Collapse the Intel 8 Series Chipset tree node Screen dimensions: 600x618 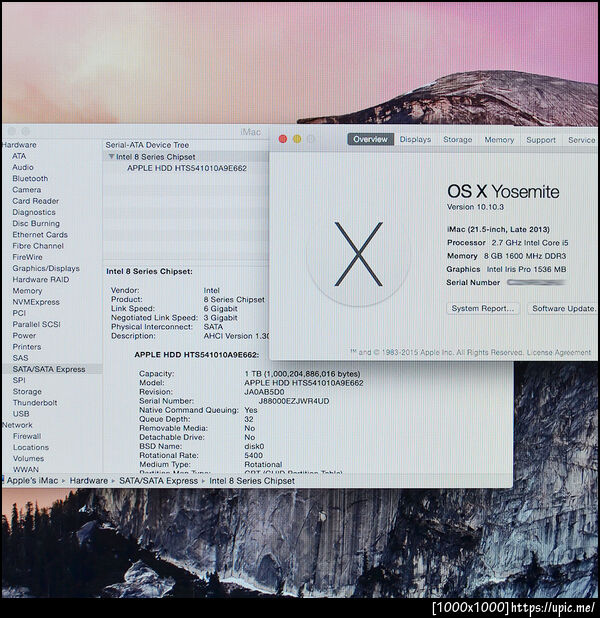coord(112,157)
